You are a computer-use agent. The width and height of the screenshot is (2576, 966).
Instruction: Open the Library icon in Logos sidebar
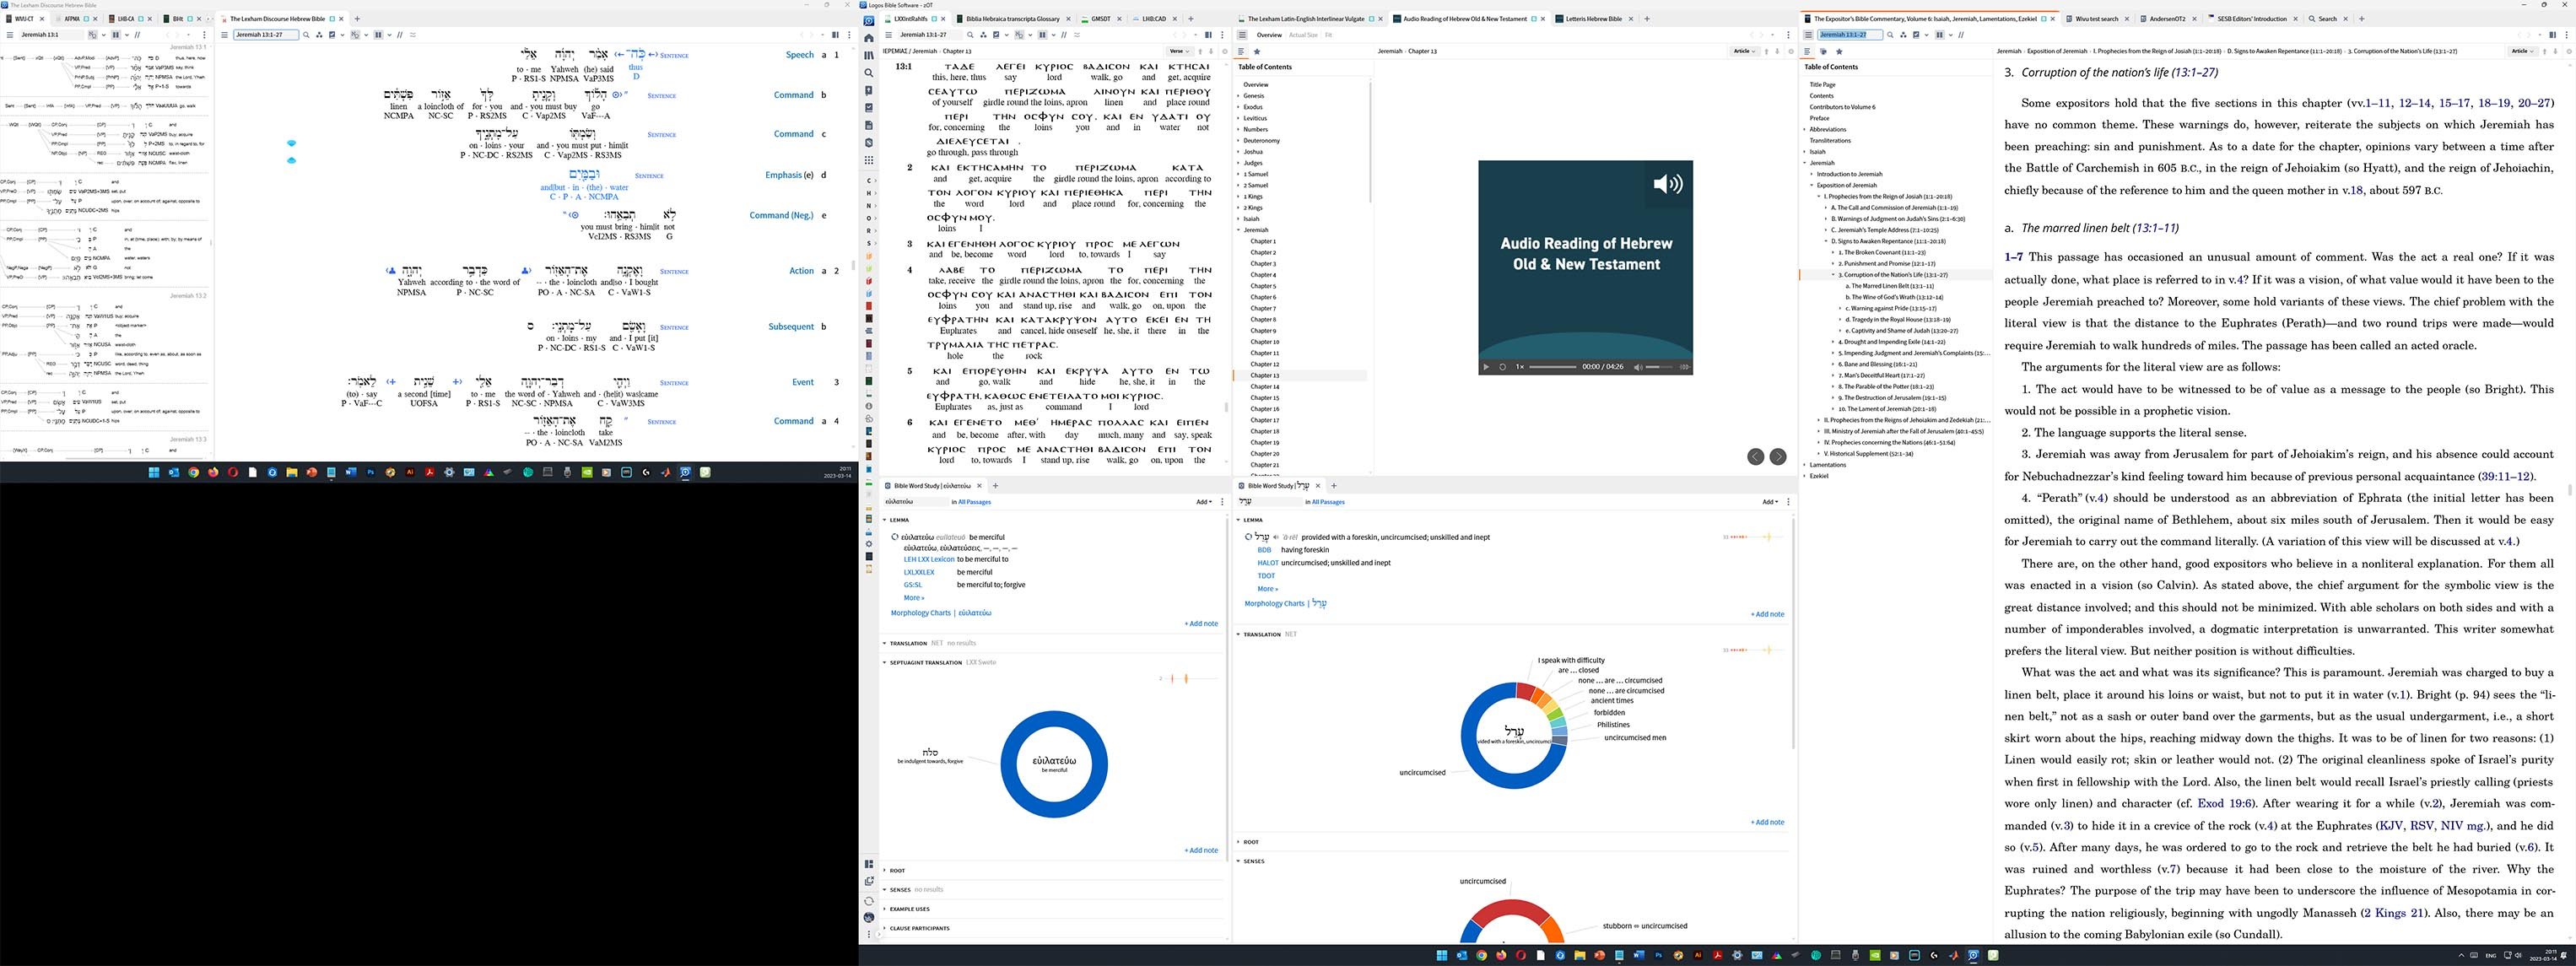tap(868, 55)
